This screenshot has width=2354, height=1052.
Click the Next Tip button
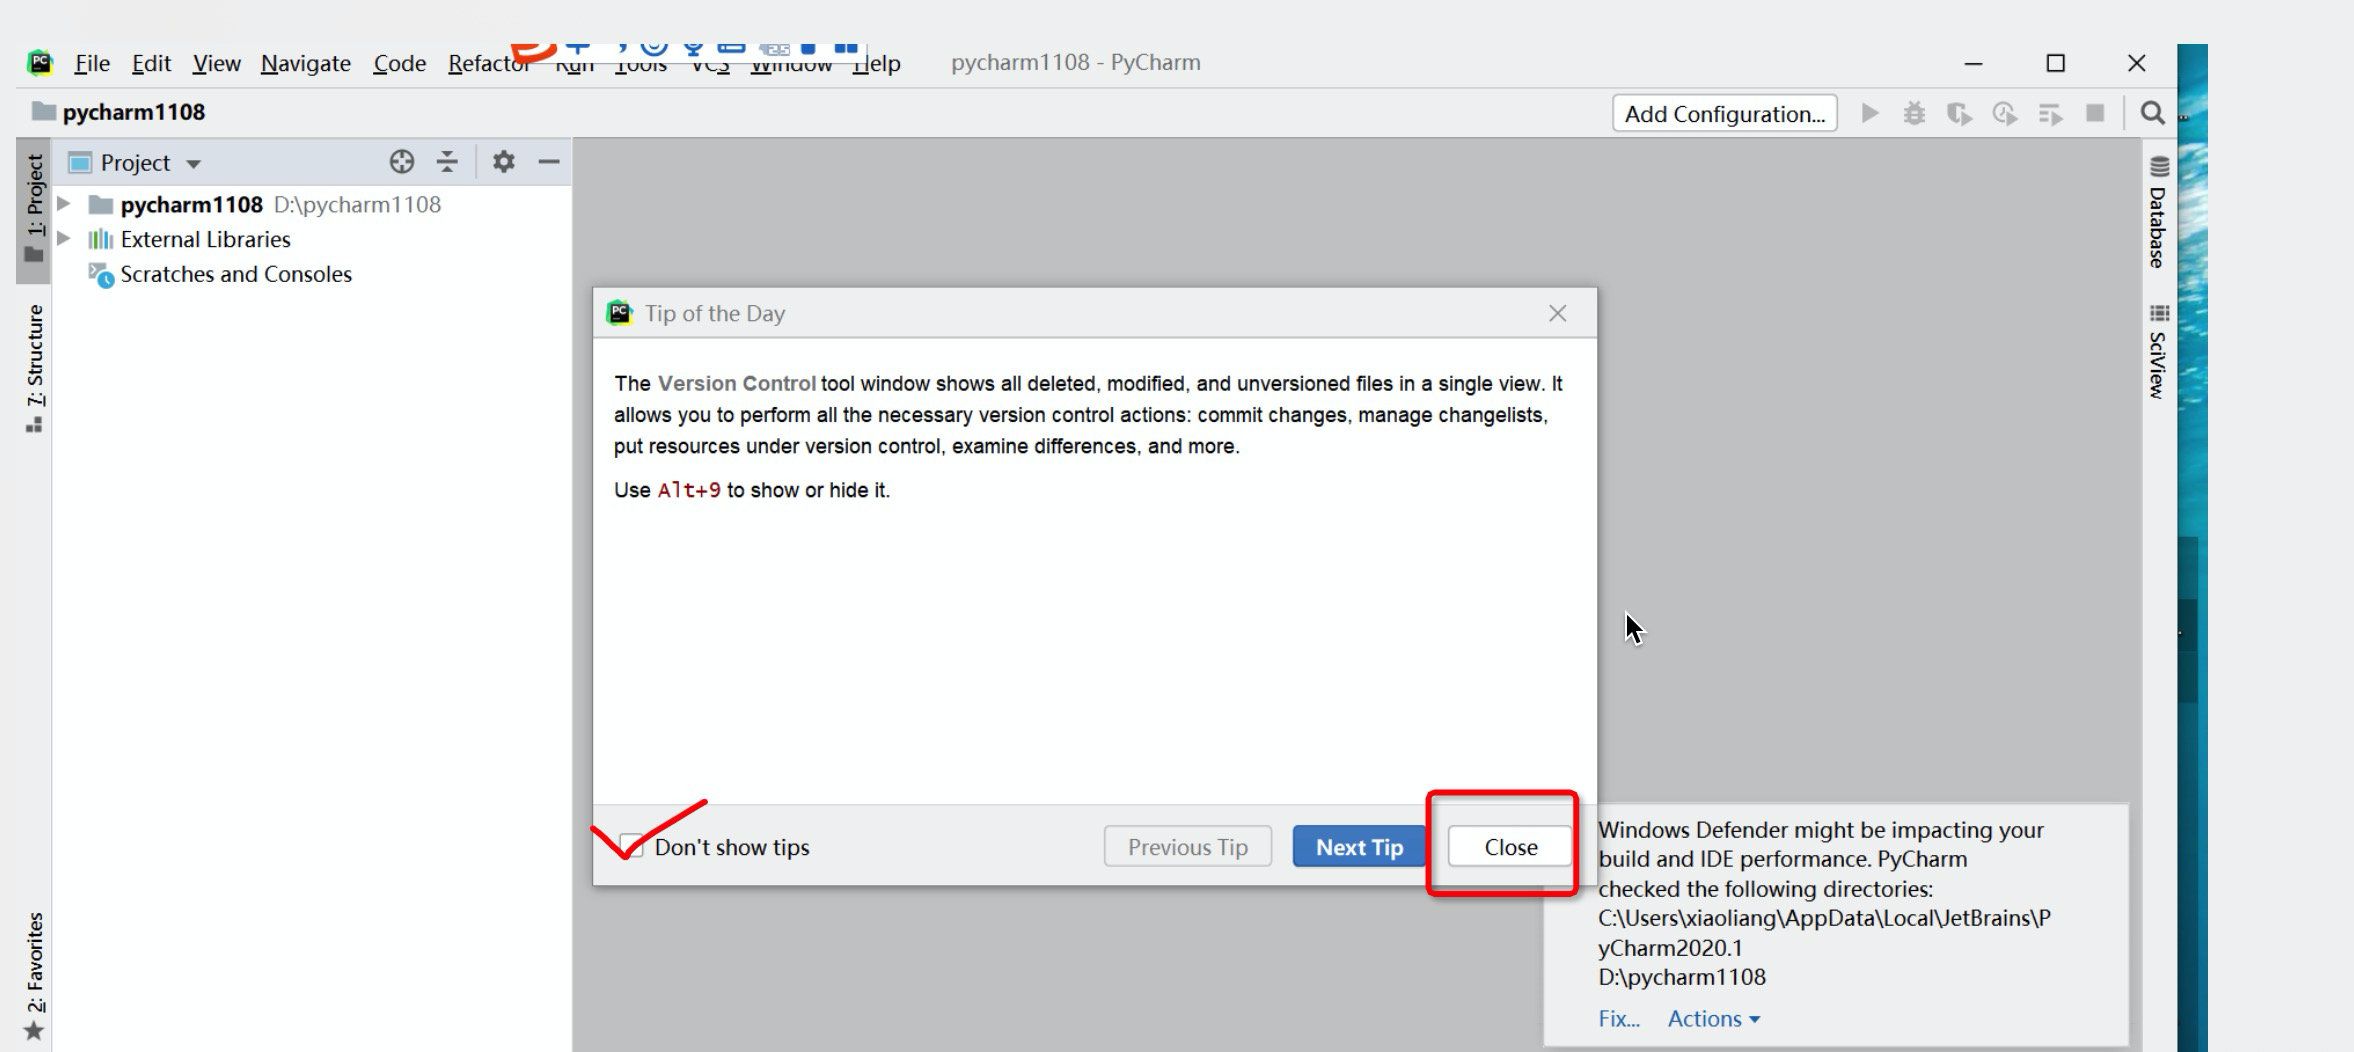point(1359,847)
